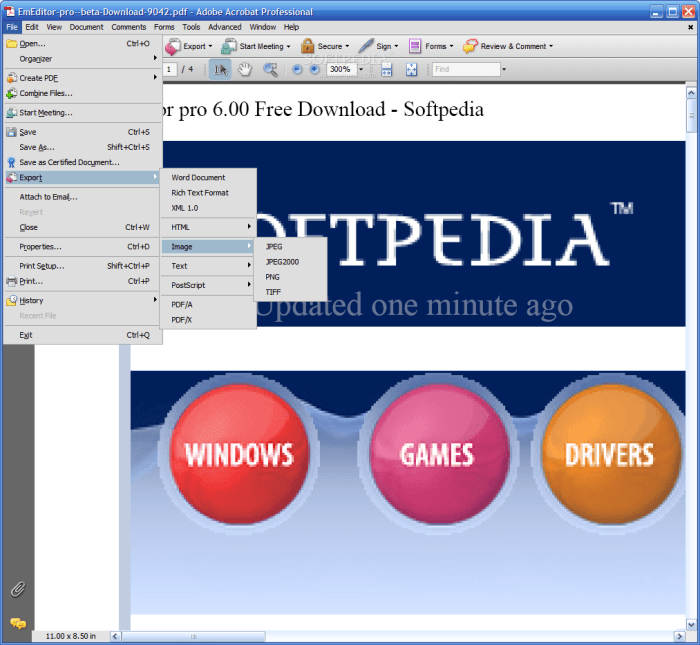
Task: Click the Fit Page icon
Action: pyautogui.click(x=411, y=69)
